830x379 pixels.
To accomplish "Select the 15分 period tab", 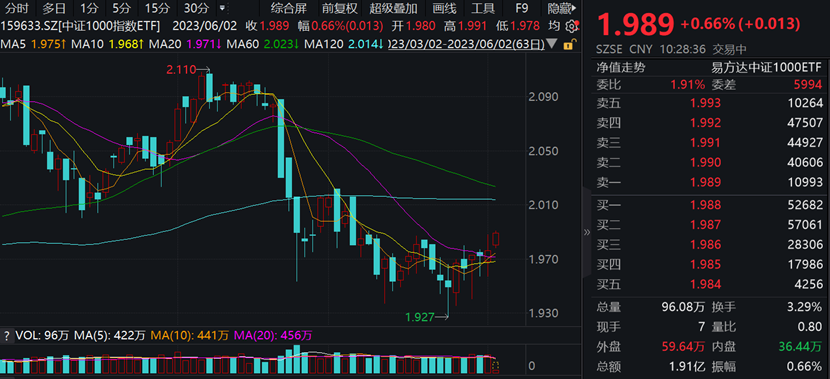I will click(156, 8).
